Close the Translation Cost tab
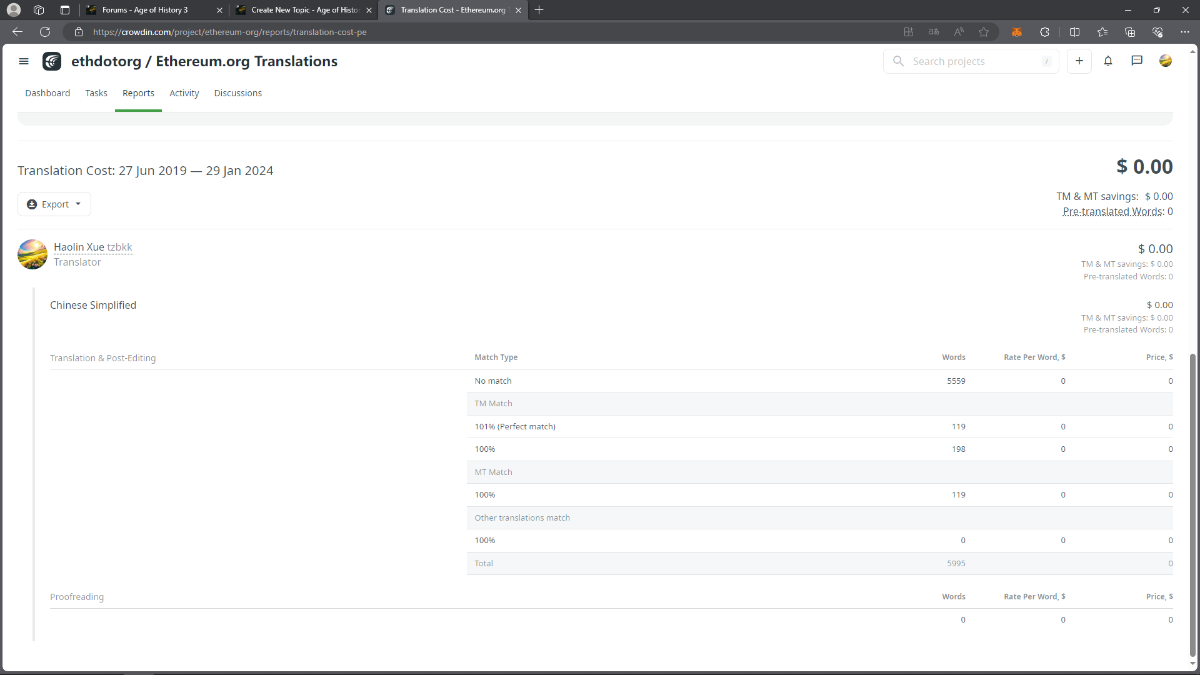The height and width of the screenshot is (675, 1200). pyautogui.click(x=517, y=9)
